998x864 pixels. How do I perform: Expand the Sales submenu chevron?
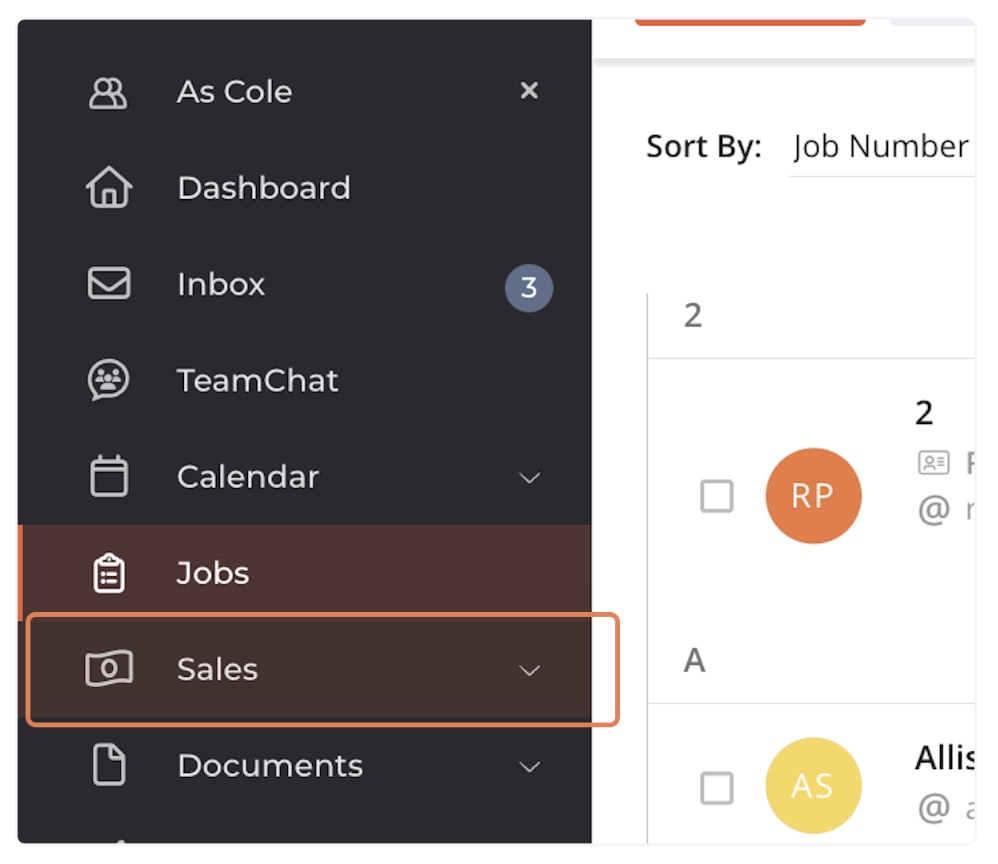pyautogui.click(x=530, y=670)
